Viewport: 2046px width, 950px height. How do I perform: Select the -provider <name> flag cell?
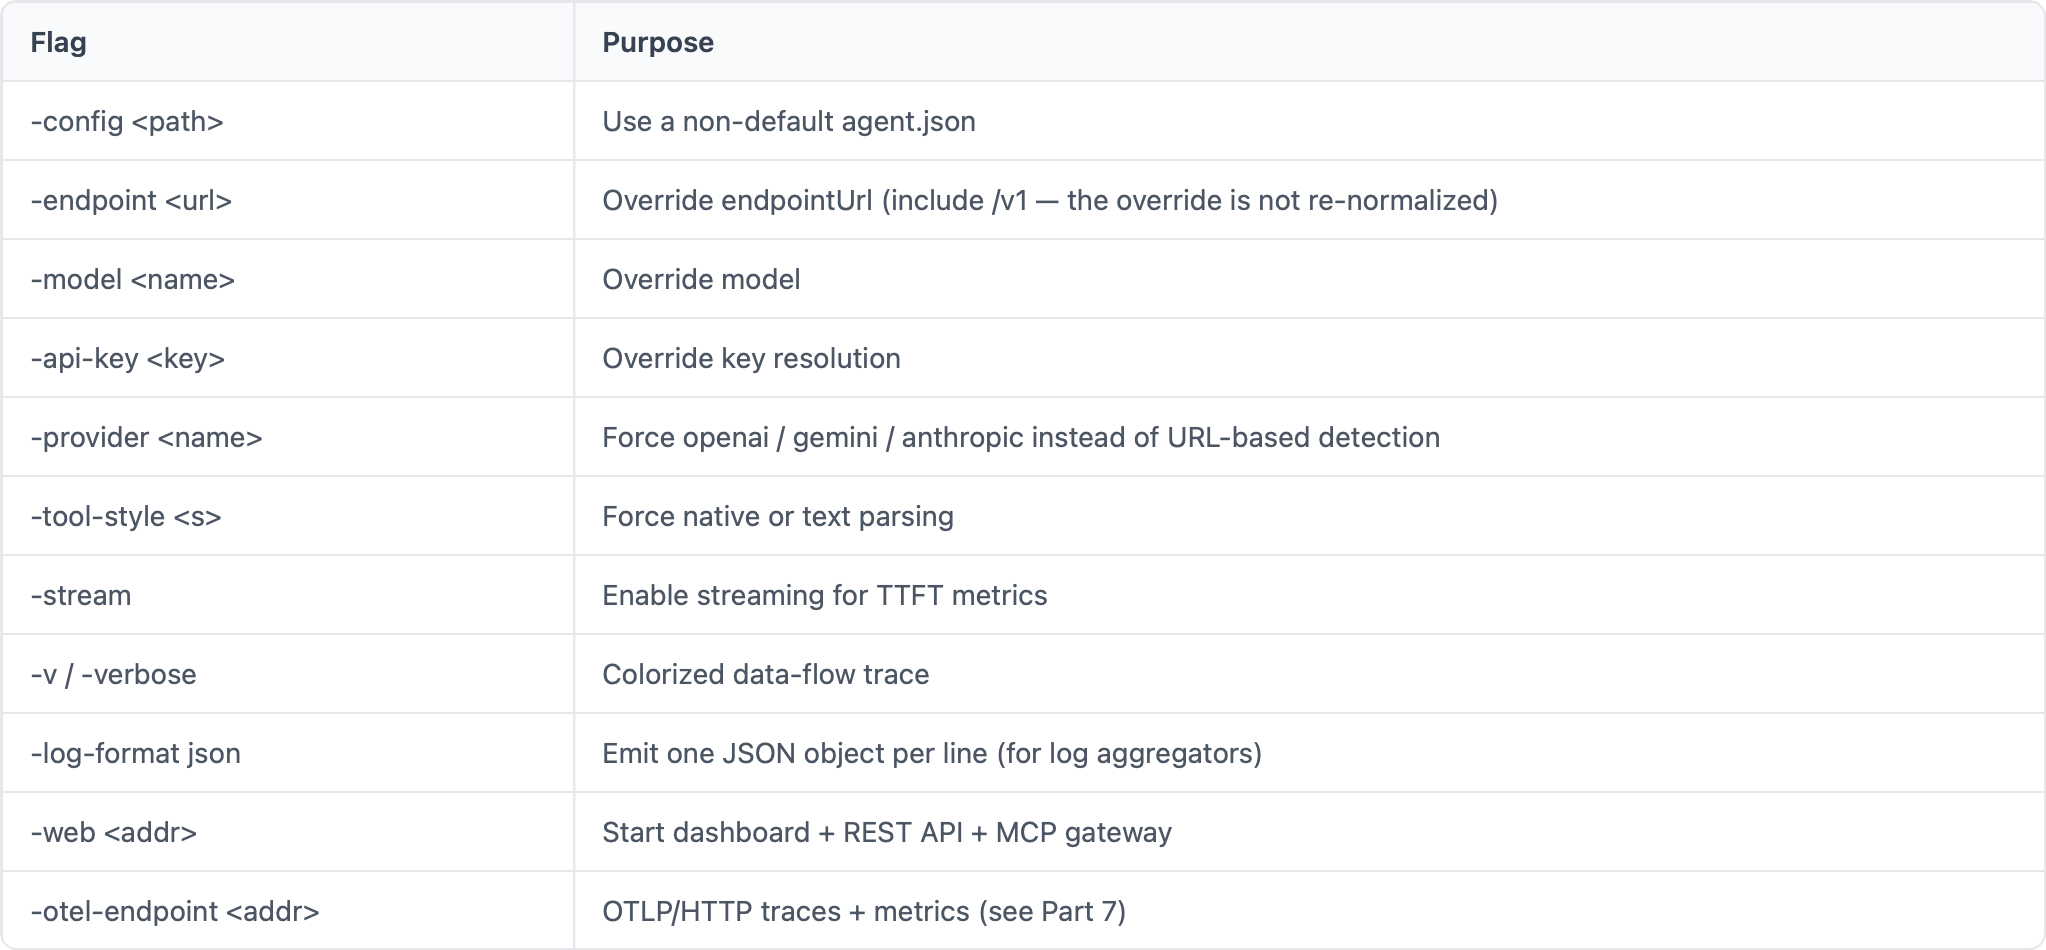pyautogui.click(x=288, y=437)
